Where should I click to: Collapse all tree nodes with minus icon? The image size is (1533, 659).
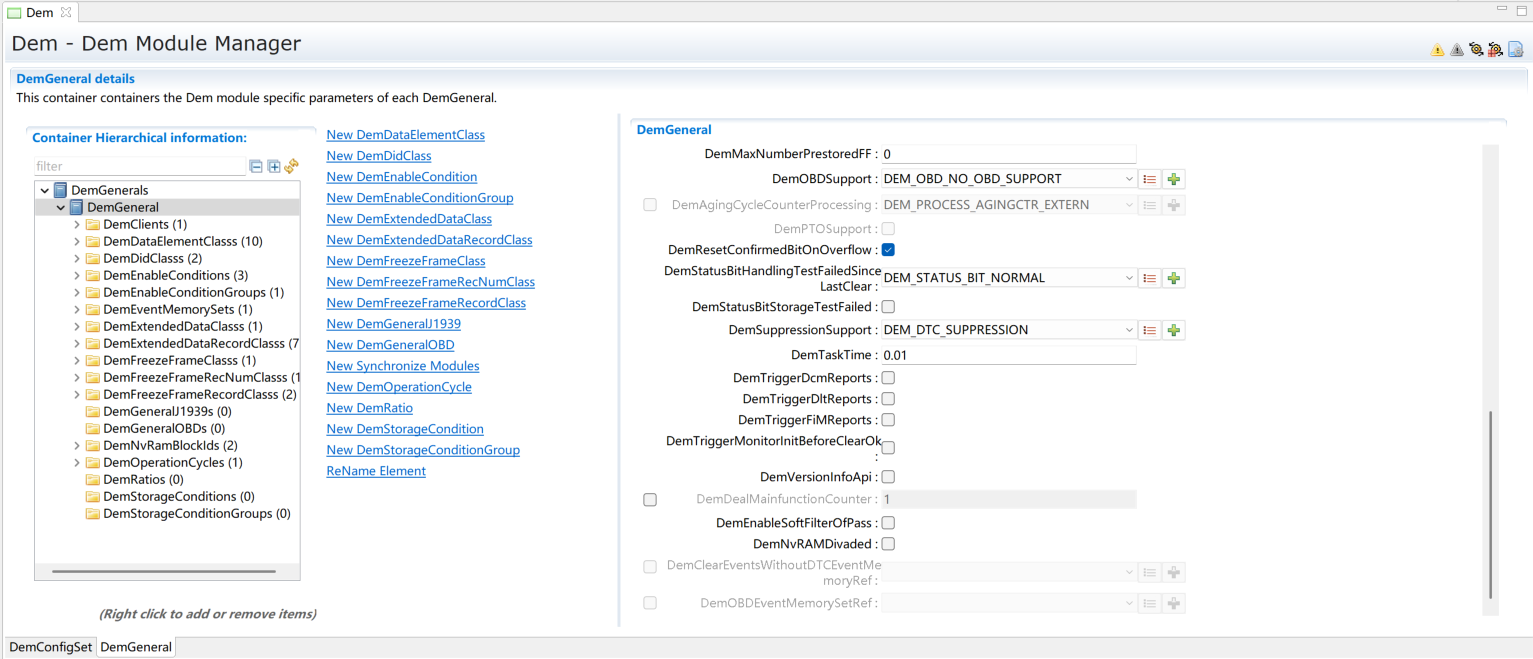coord(256,167)
